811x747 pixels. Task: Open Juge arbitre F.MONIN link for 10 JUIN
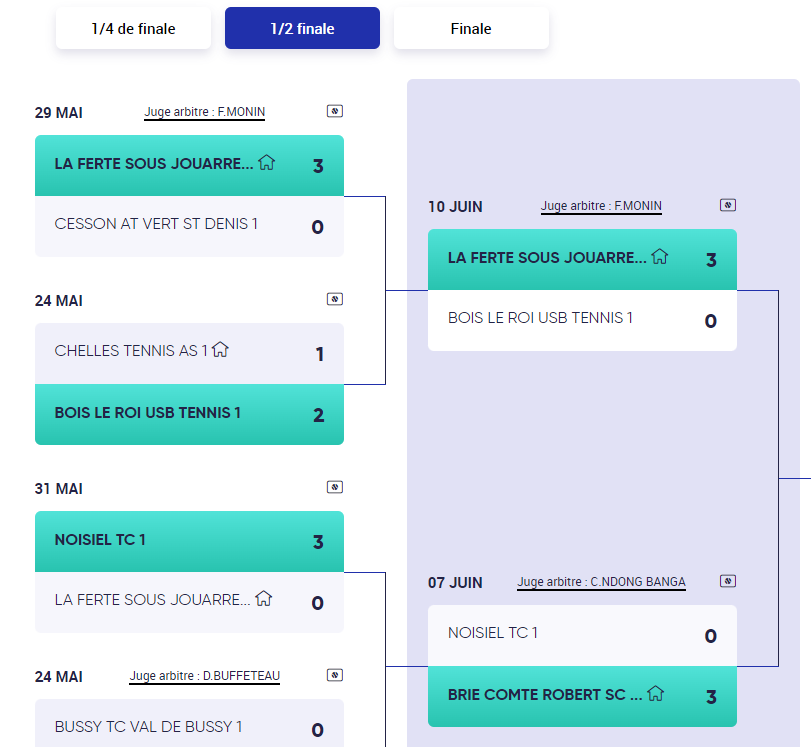[601, 206]
